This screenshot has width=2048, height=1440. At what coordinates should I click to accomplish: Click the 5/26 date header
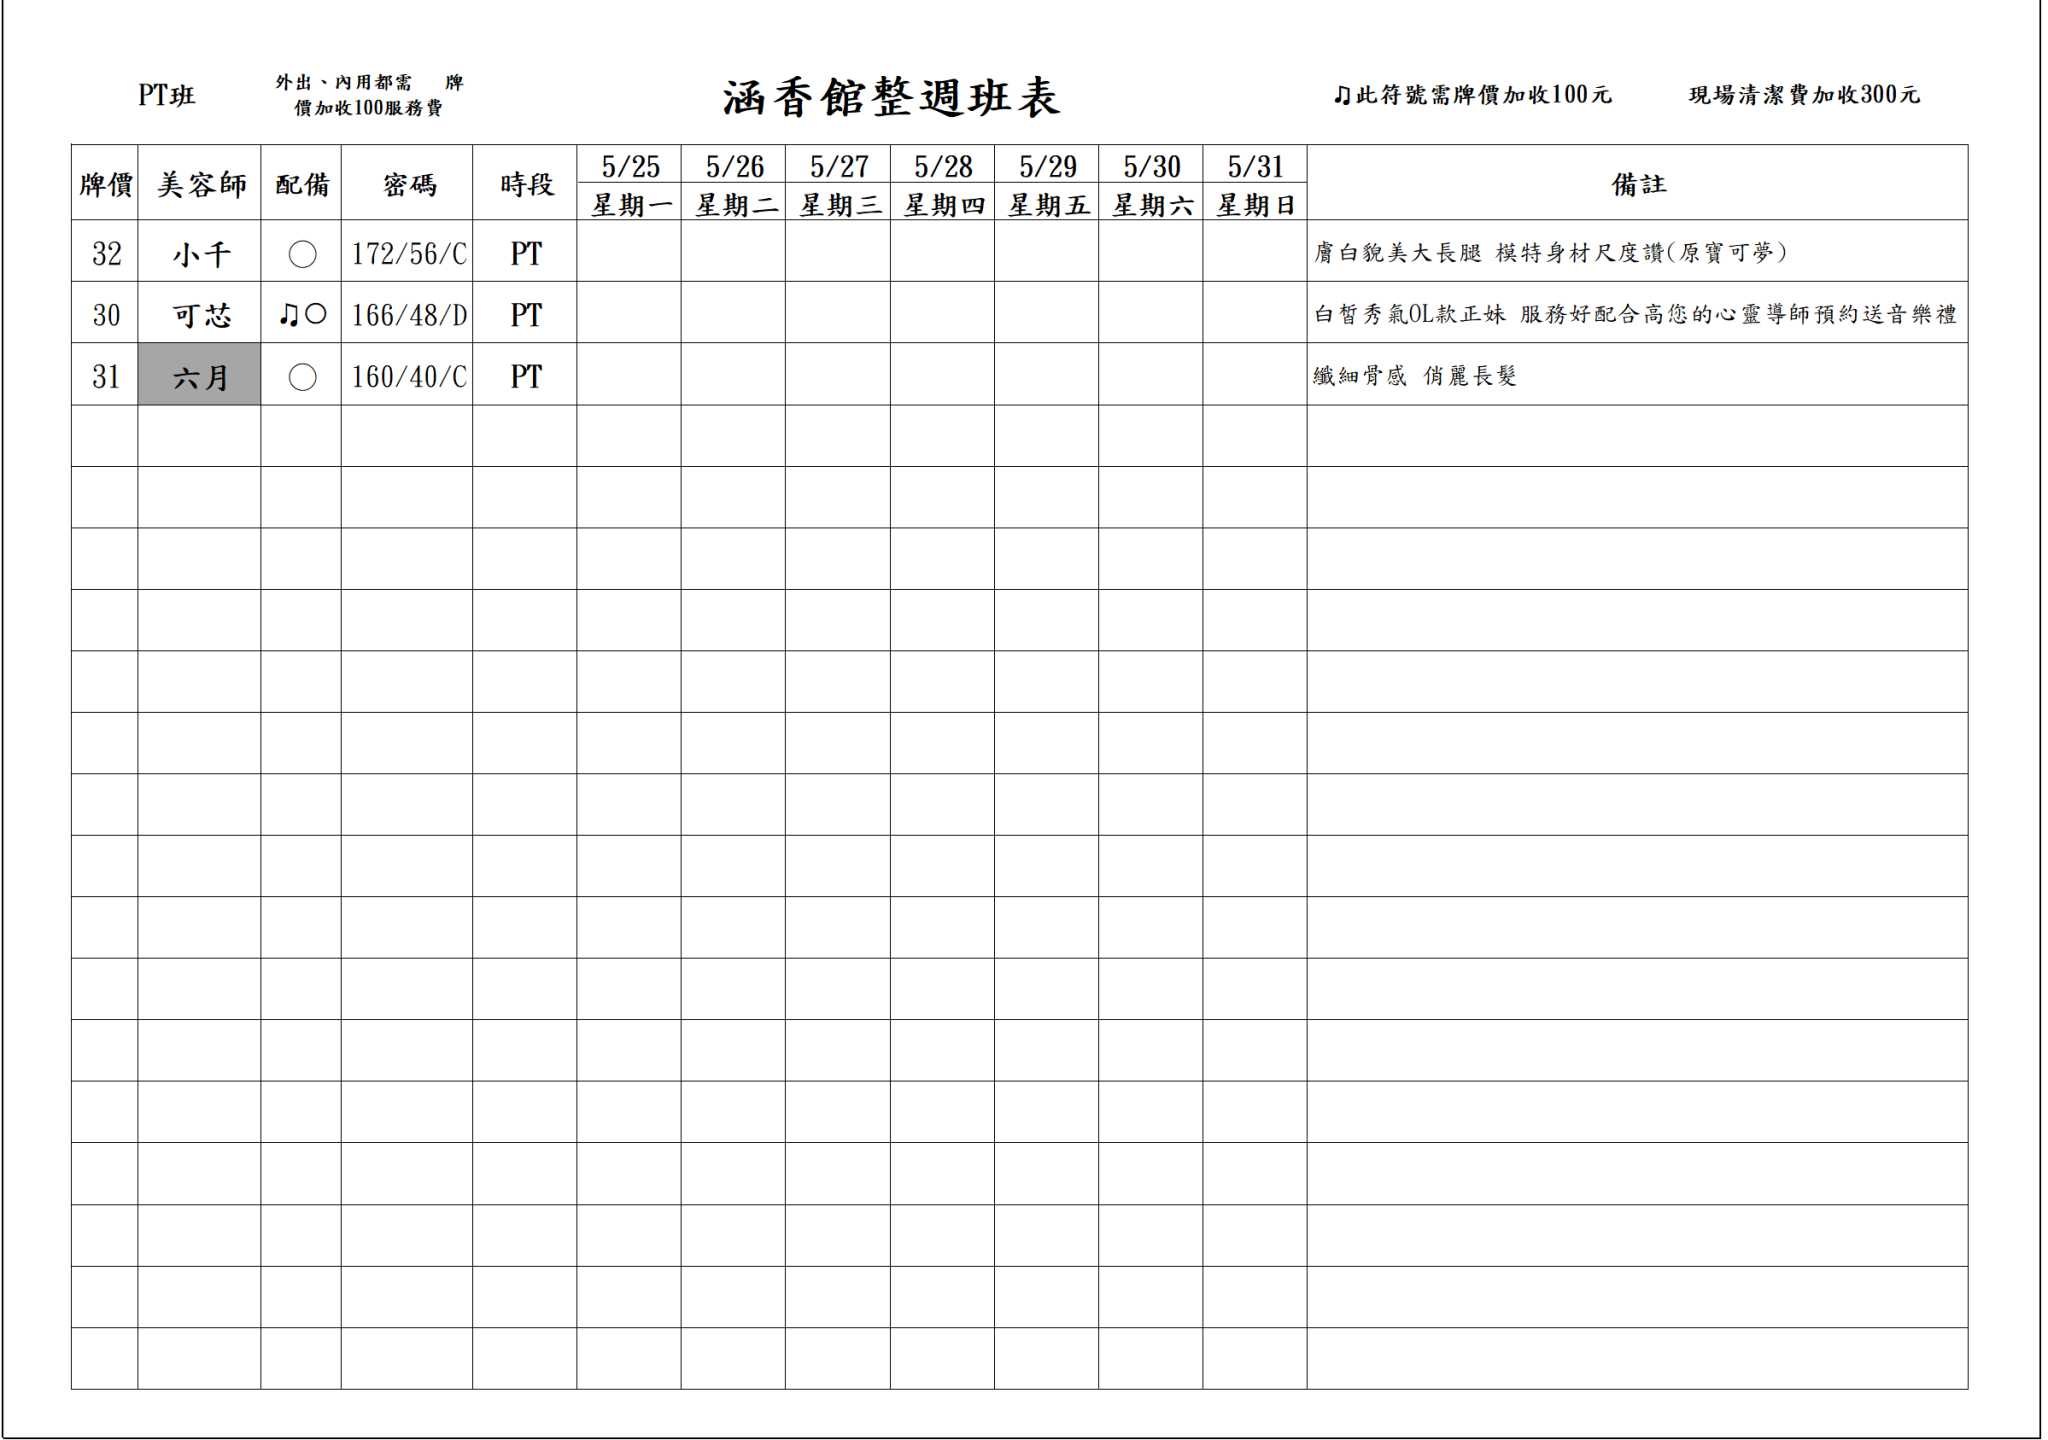point(734,165)
